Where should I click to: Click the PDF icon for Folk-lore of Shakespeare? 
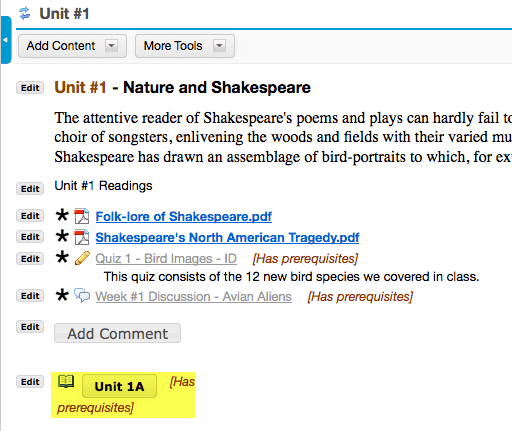click(82, 216)
